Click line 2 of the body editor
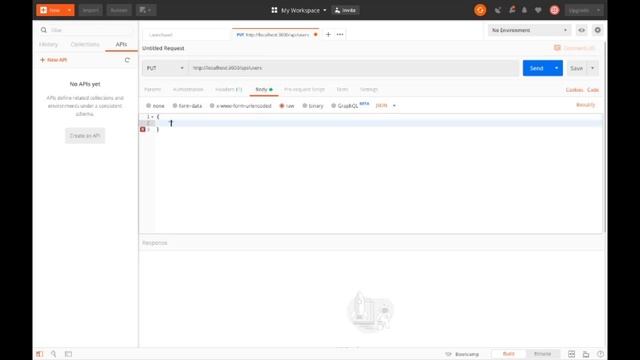640x360 pixels. [378, 123]
